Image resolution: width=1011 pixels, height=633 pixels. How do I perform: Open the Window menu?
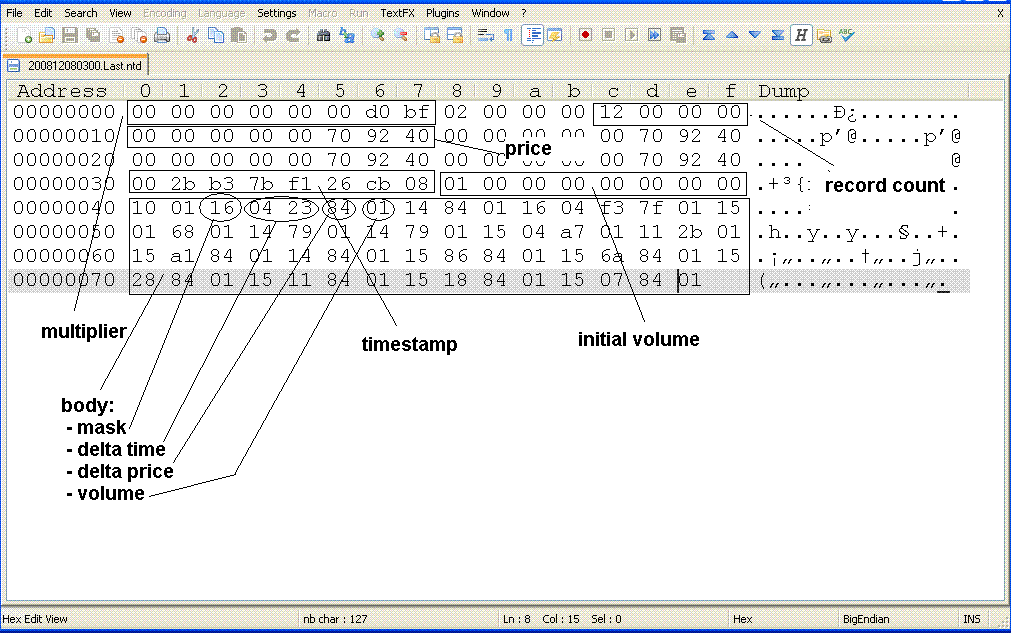point(490,13)
